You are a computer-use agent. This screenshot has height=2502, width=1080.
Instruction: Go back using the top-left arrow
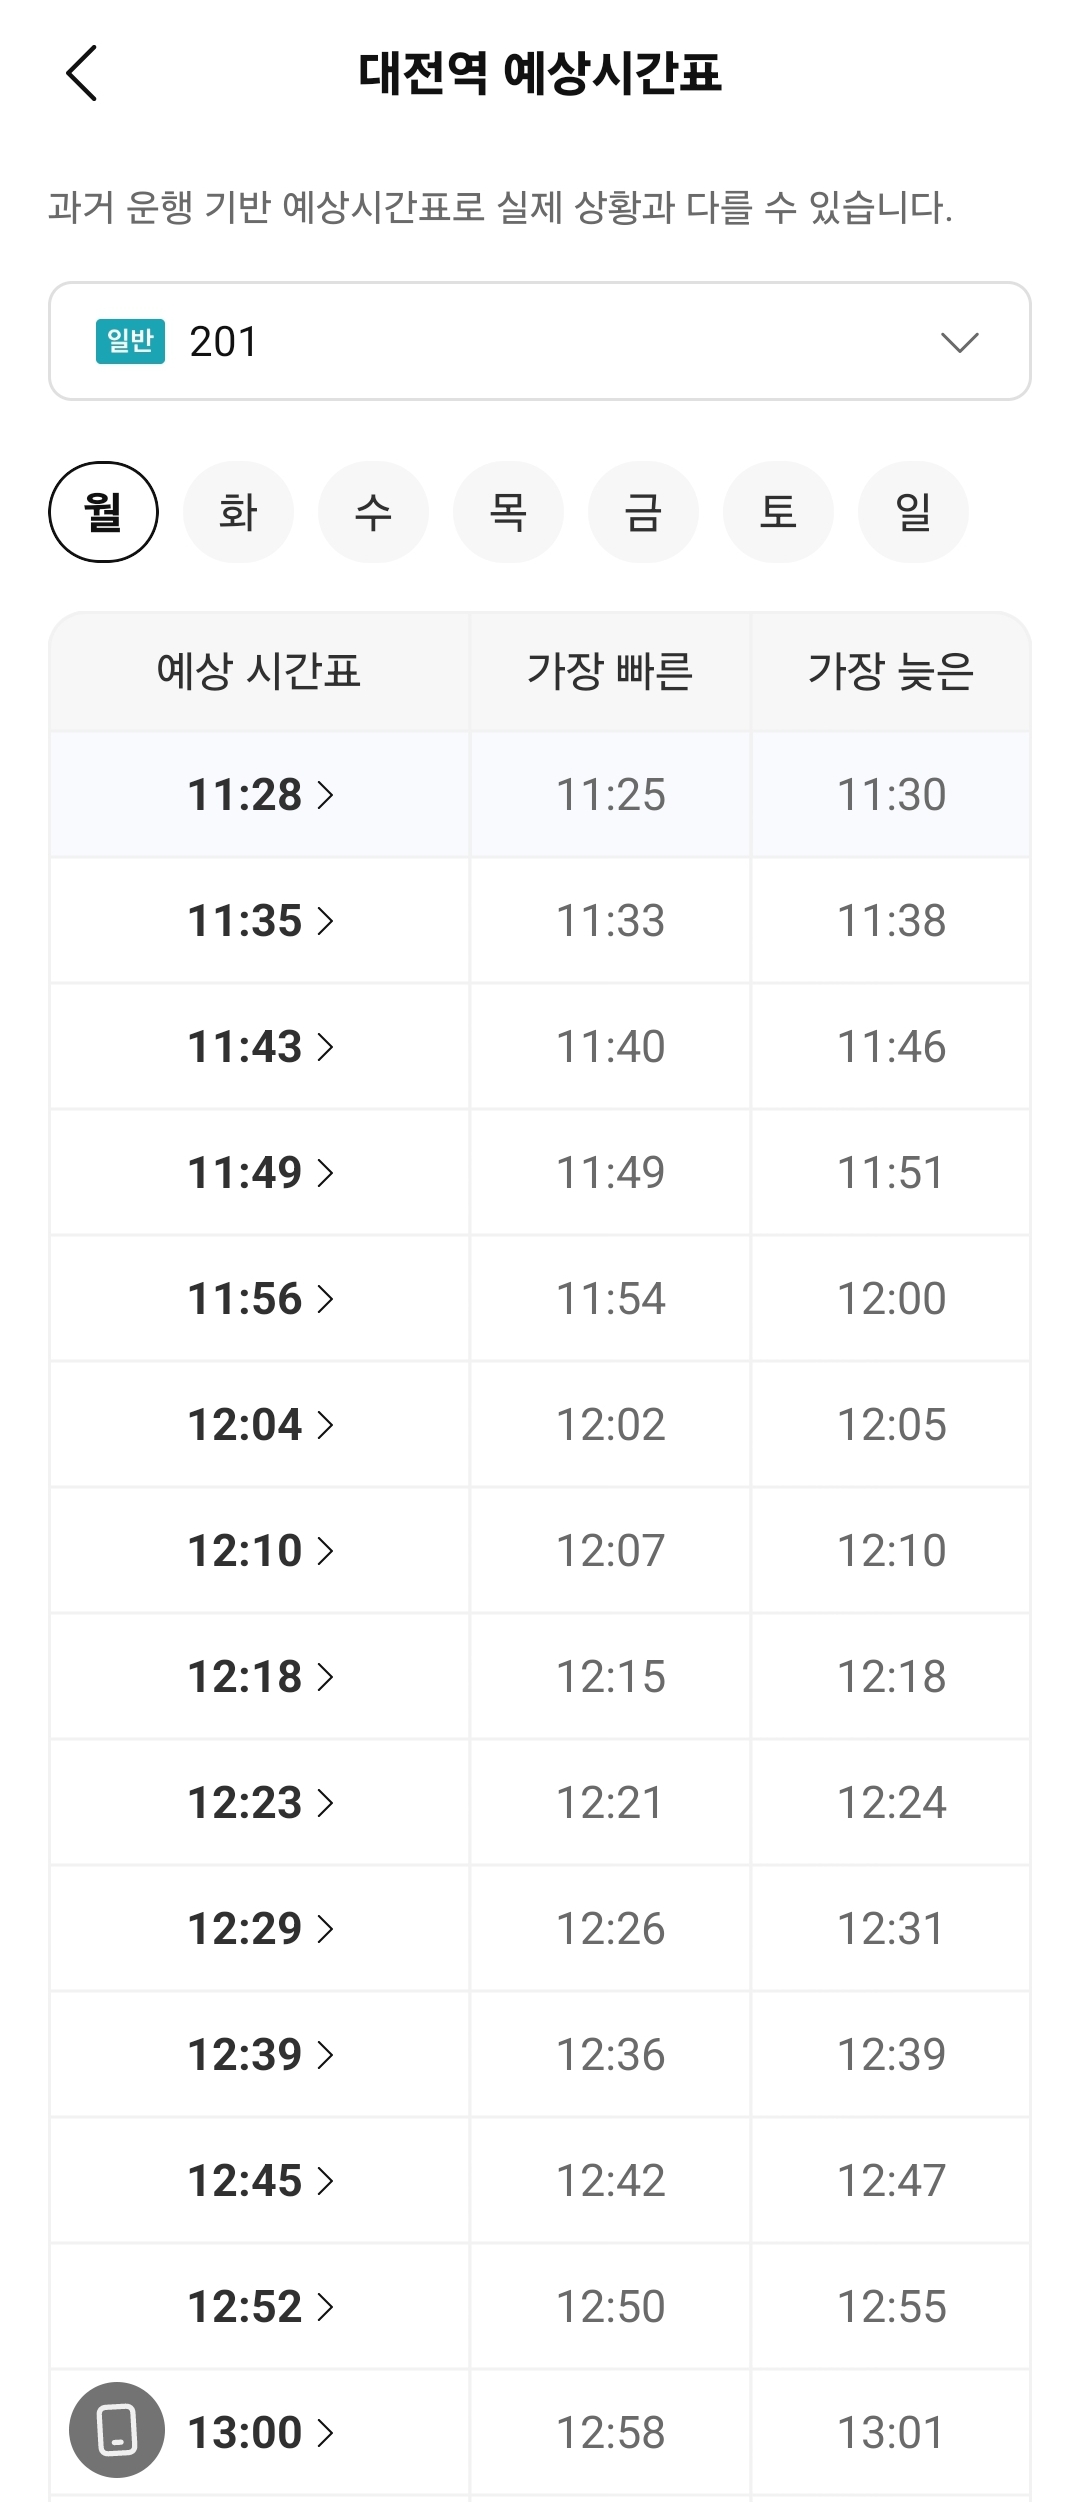click(x=82, y=73)
